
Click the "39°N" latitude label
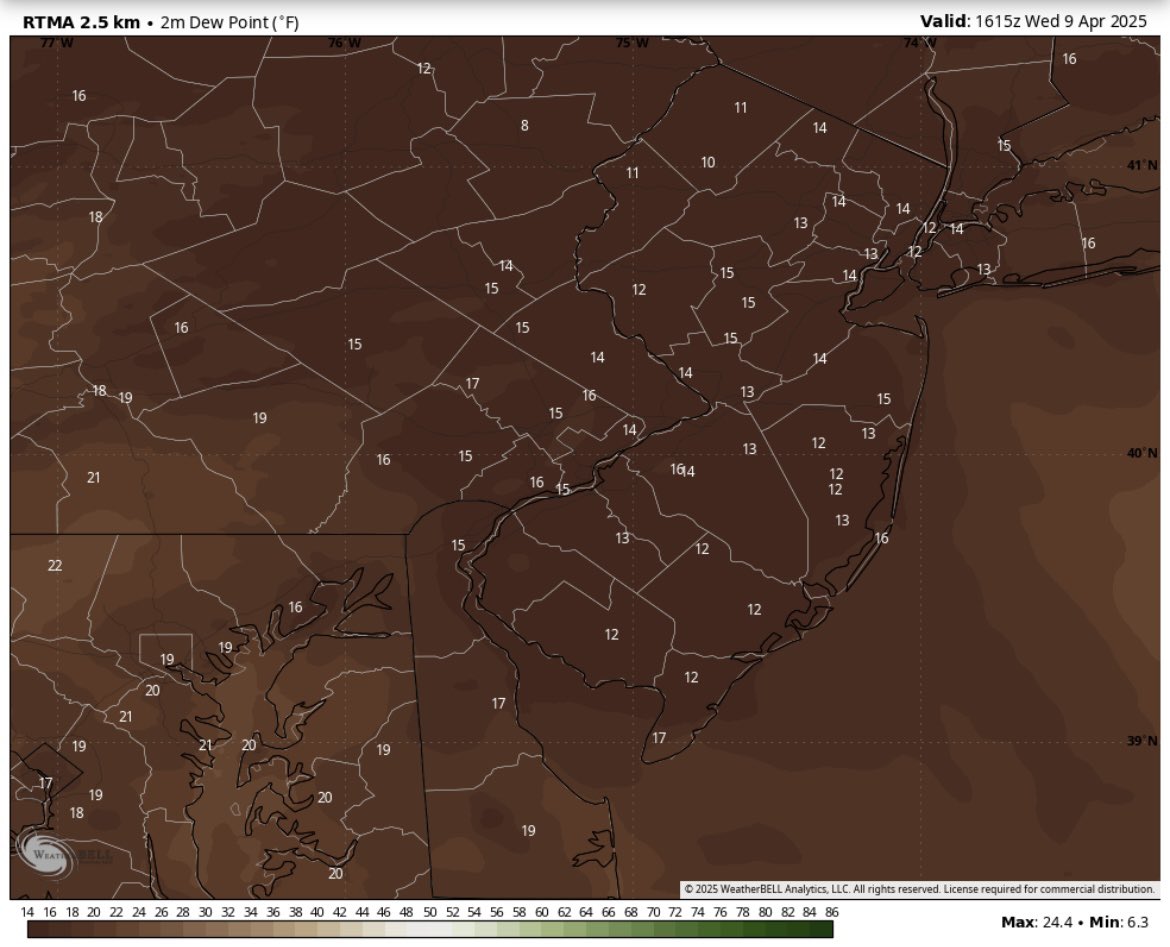(x=1142, y=741)
